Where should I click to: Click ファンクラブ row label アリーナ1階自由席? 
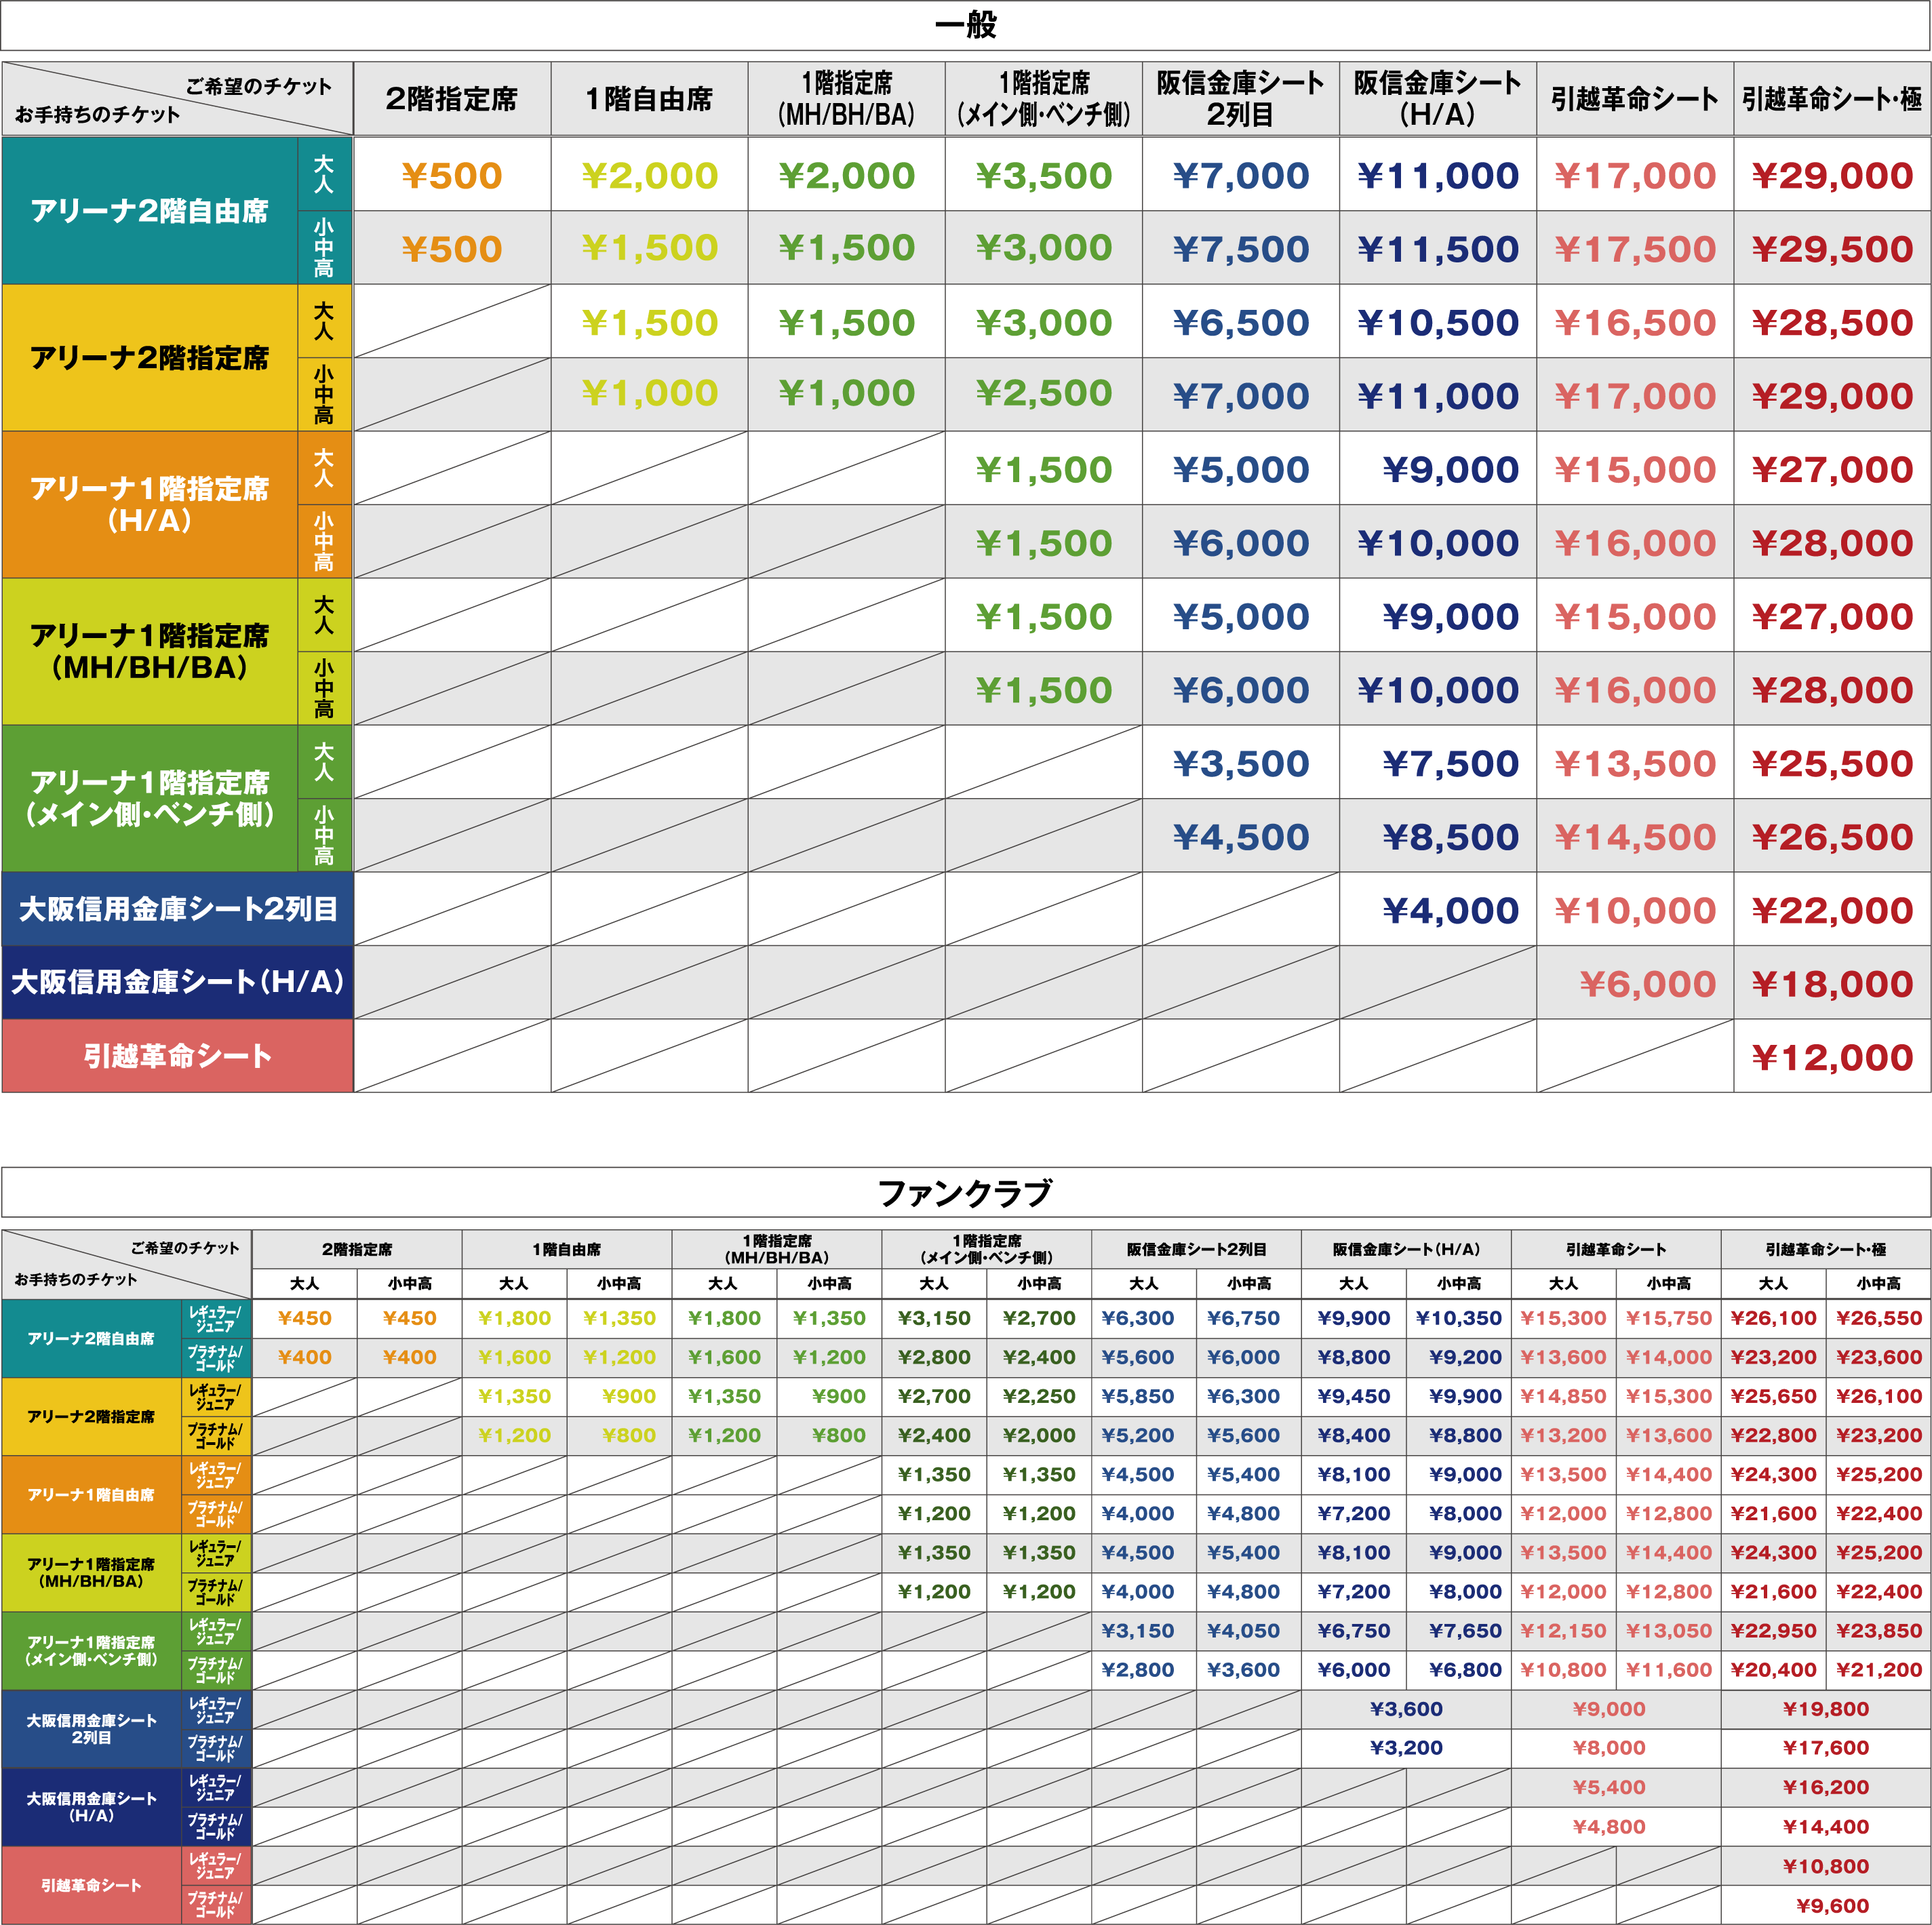pyautogui.click(x=91, y=1494)
